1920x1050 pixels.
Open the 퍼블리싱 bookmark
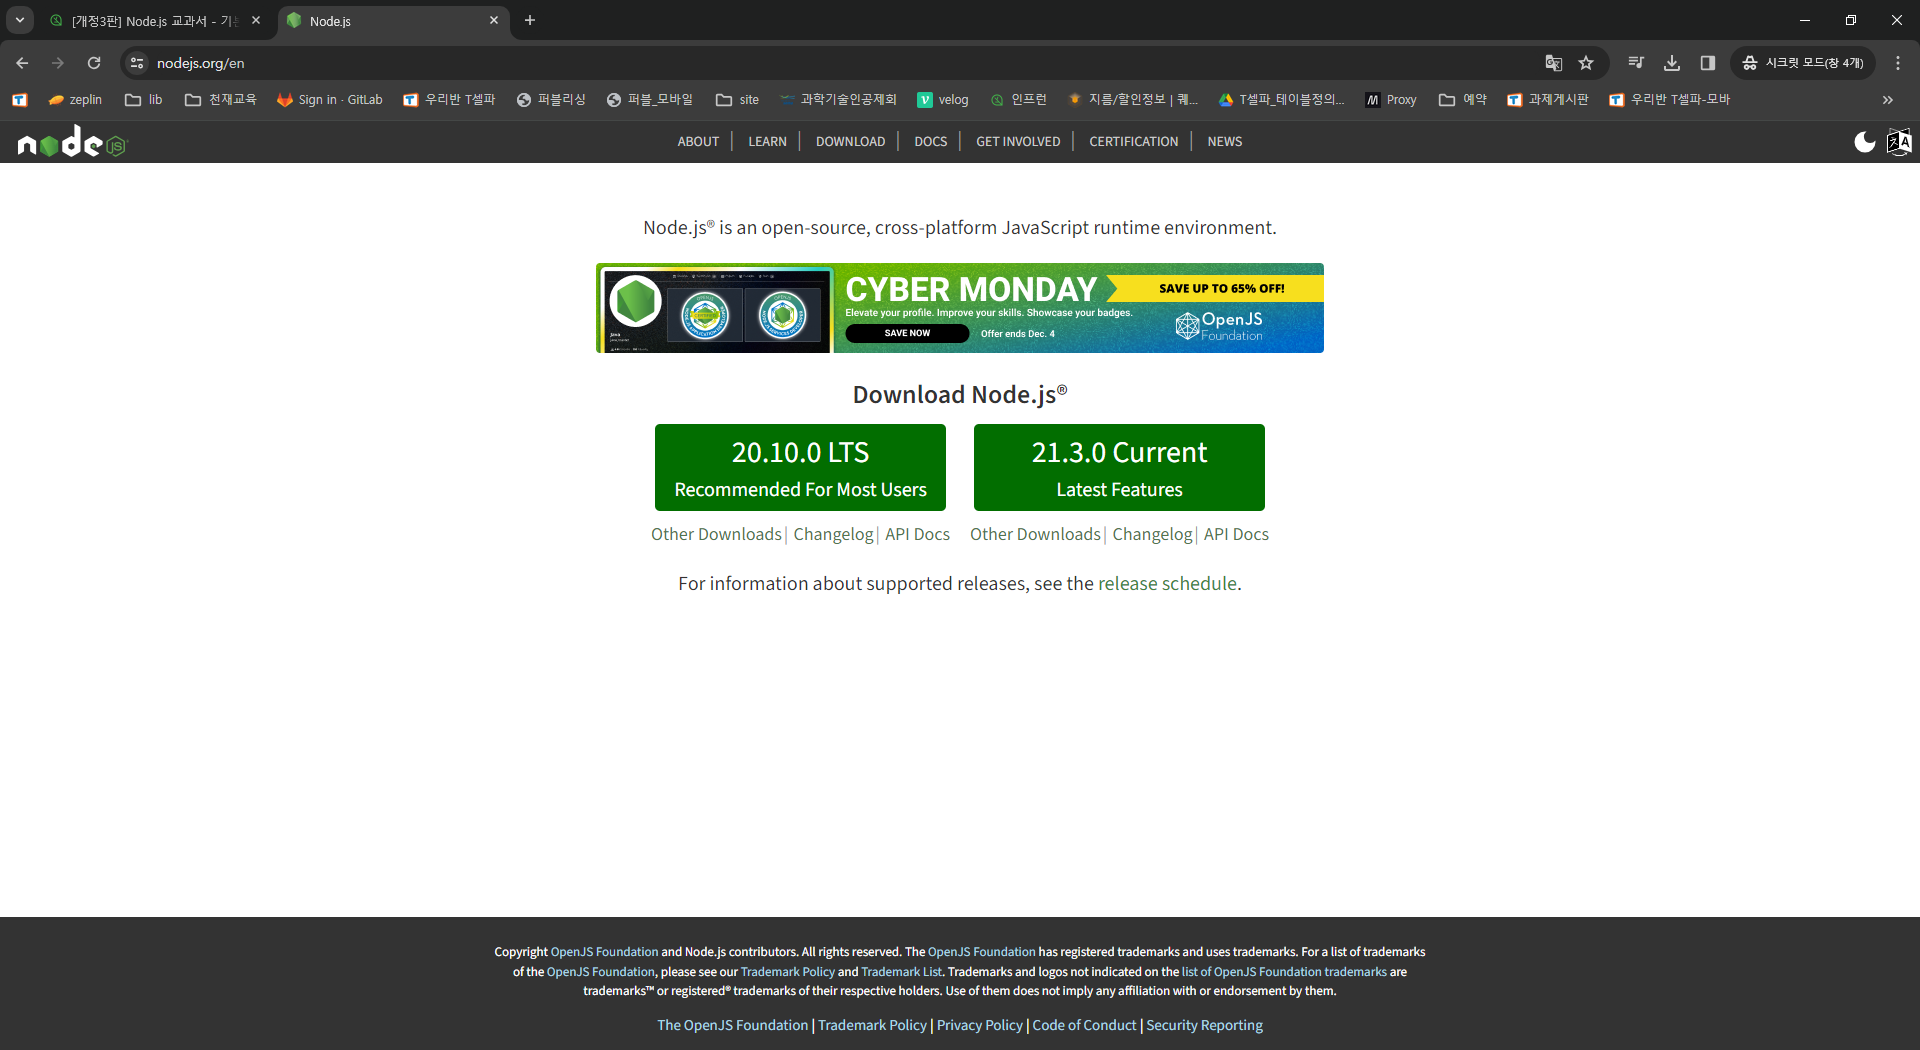click(551, 100)
